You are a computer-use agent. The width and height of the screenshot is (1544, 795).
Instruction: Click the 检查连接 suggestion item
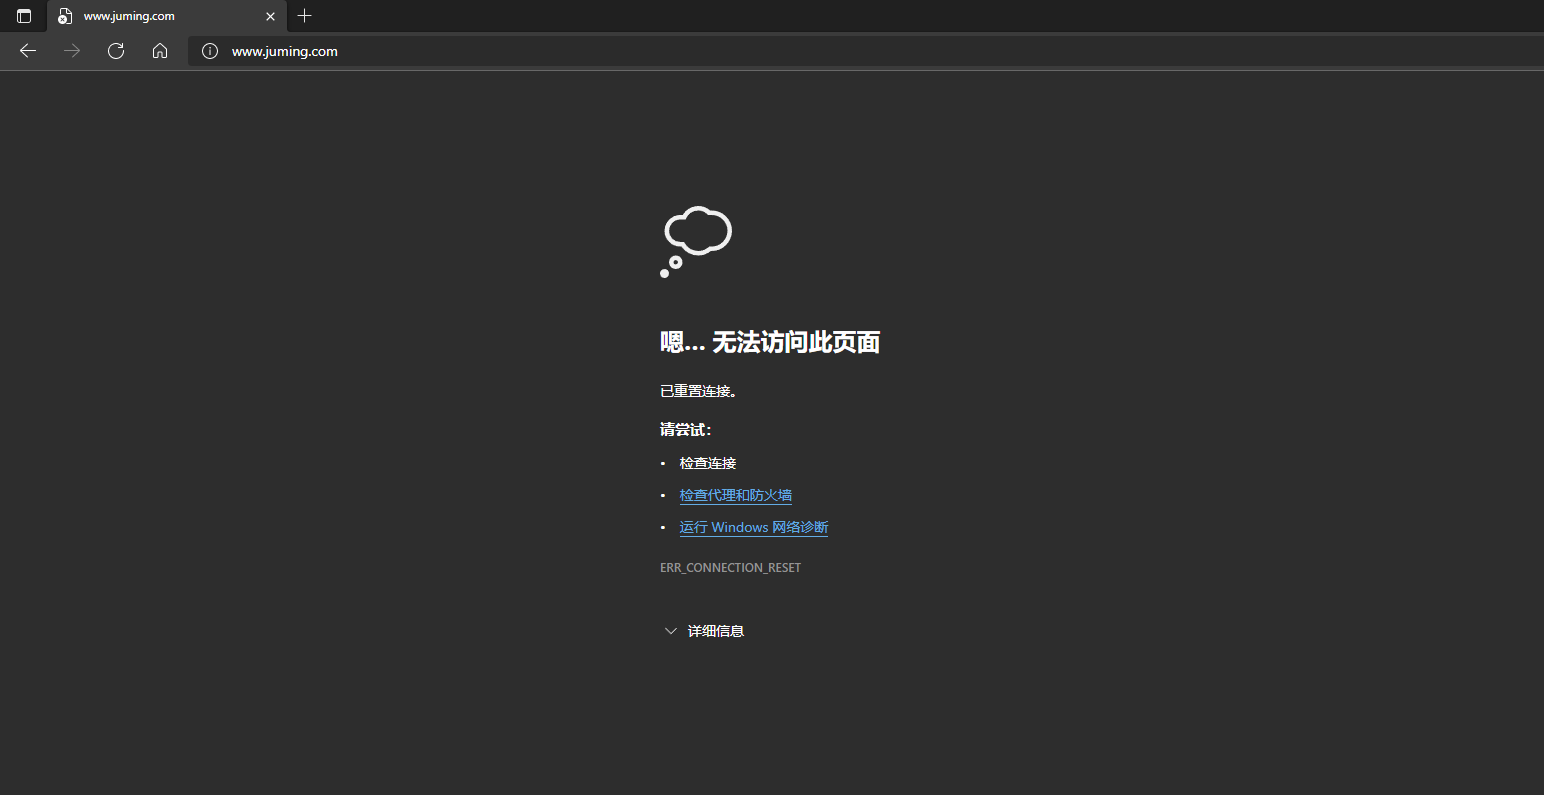click(x=707, y=462)
